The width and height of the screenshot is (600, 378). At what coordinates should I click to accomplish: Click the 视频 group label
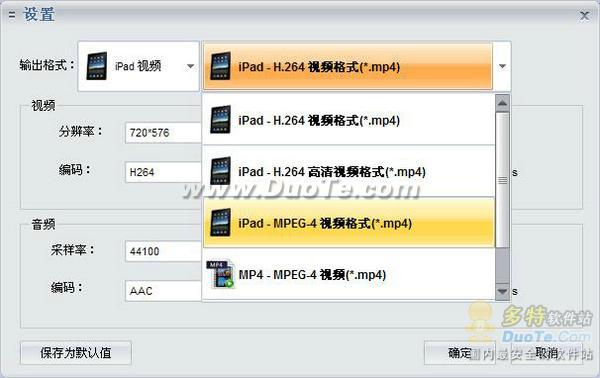pos(43,106)
